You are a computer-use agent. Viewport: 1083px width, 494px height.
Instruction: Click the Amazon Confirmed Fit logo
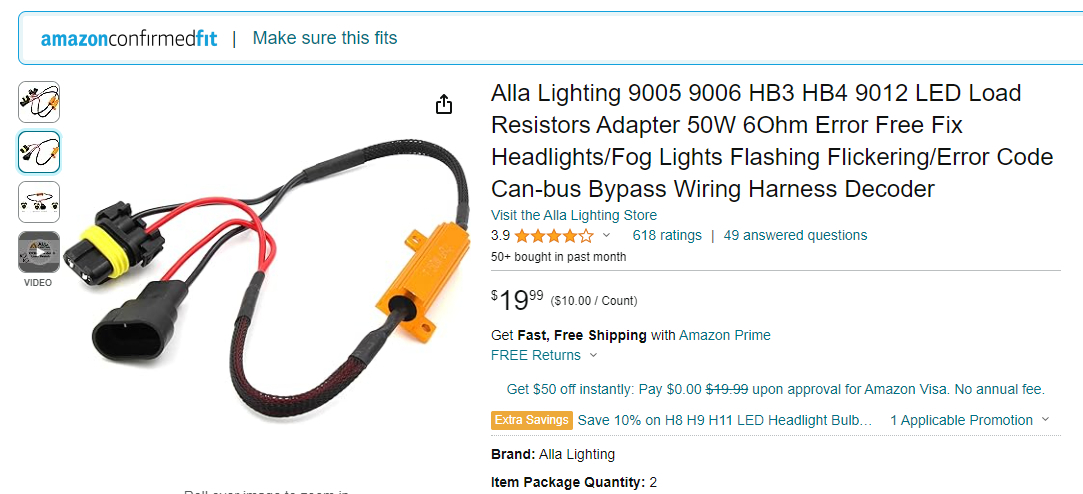click(129, 39)
